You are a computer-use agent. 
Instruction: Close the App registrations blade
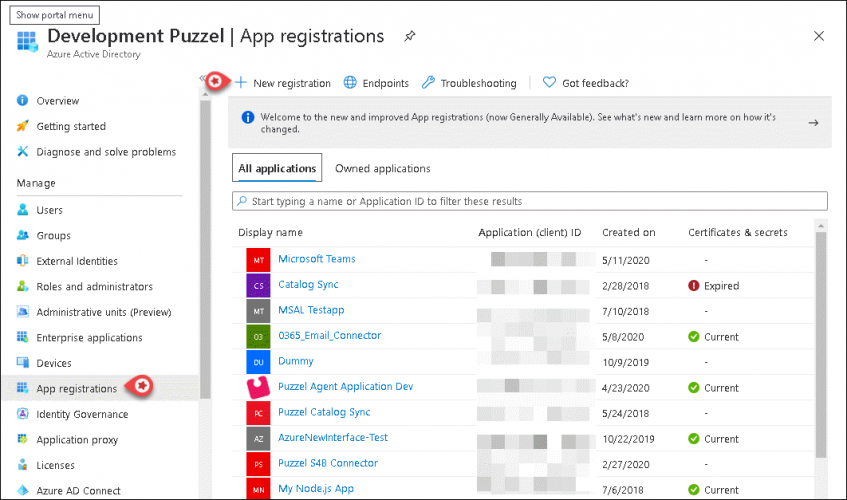[x=819, y=36]
